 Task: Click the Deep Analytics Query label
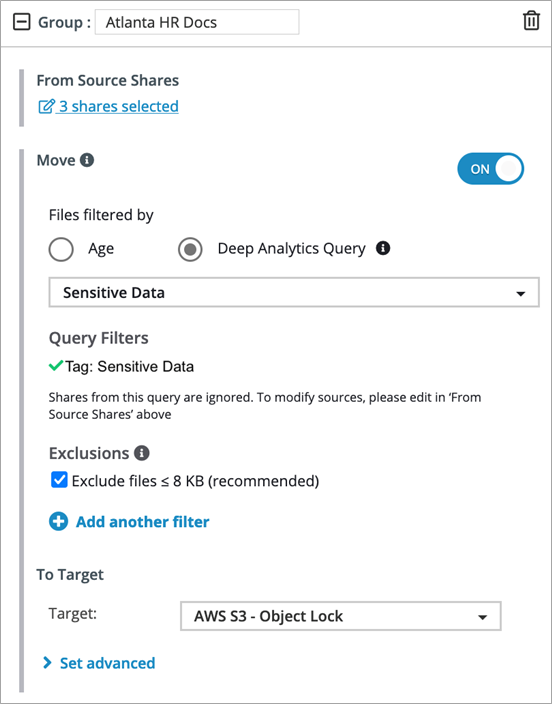tap(291, 248)
